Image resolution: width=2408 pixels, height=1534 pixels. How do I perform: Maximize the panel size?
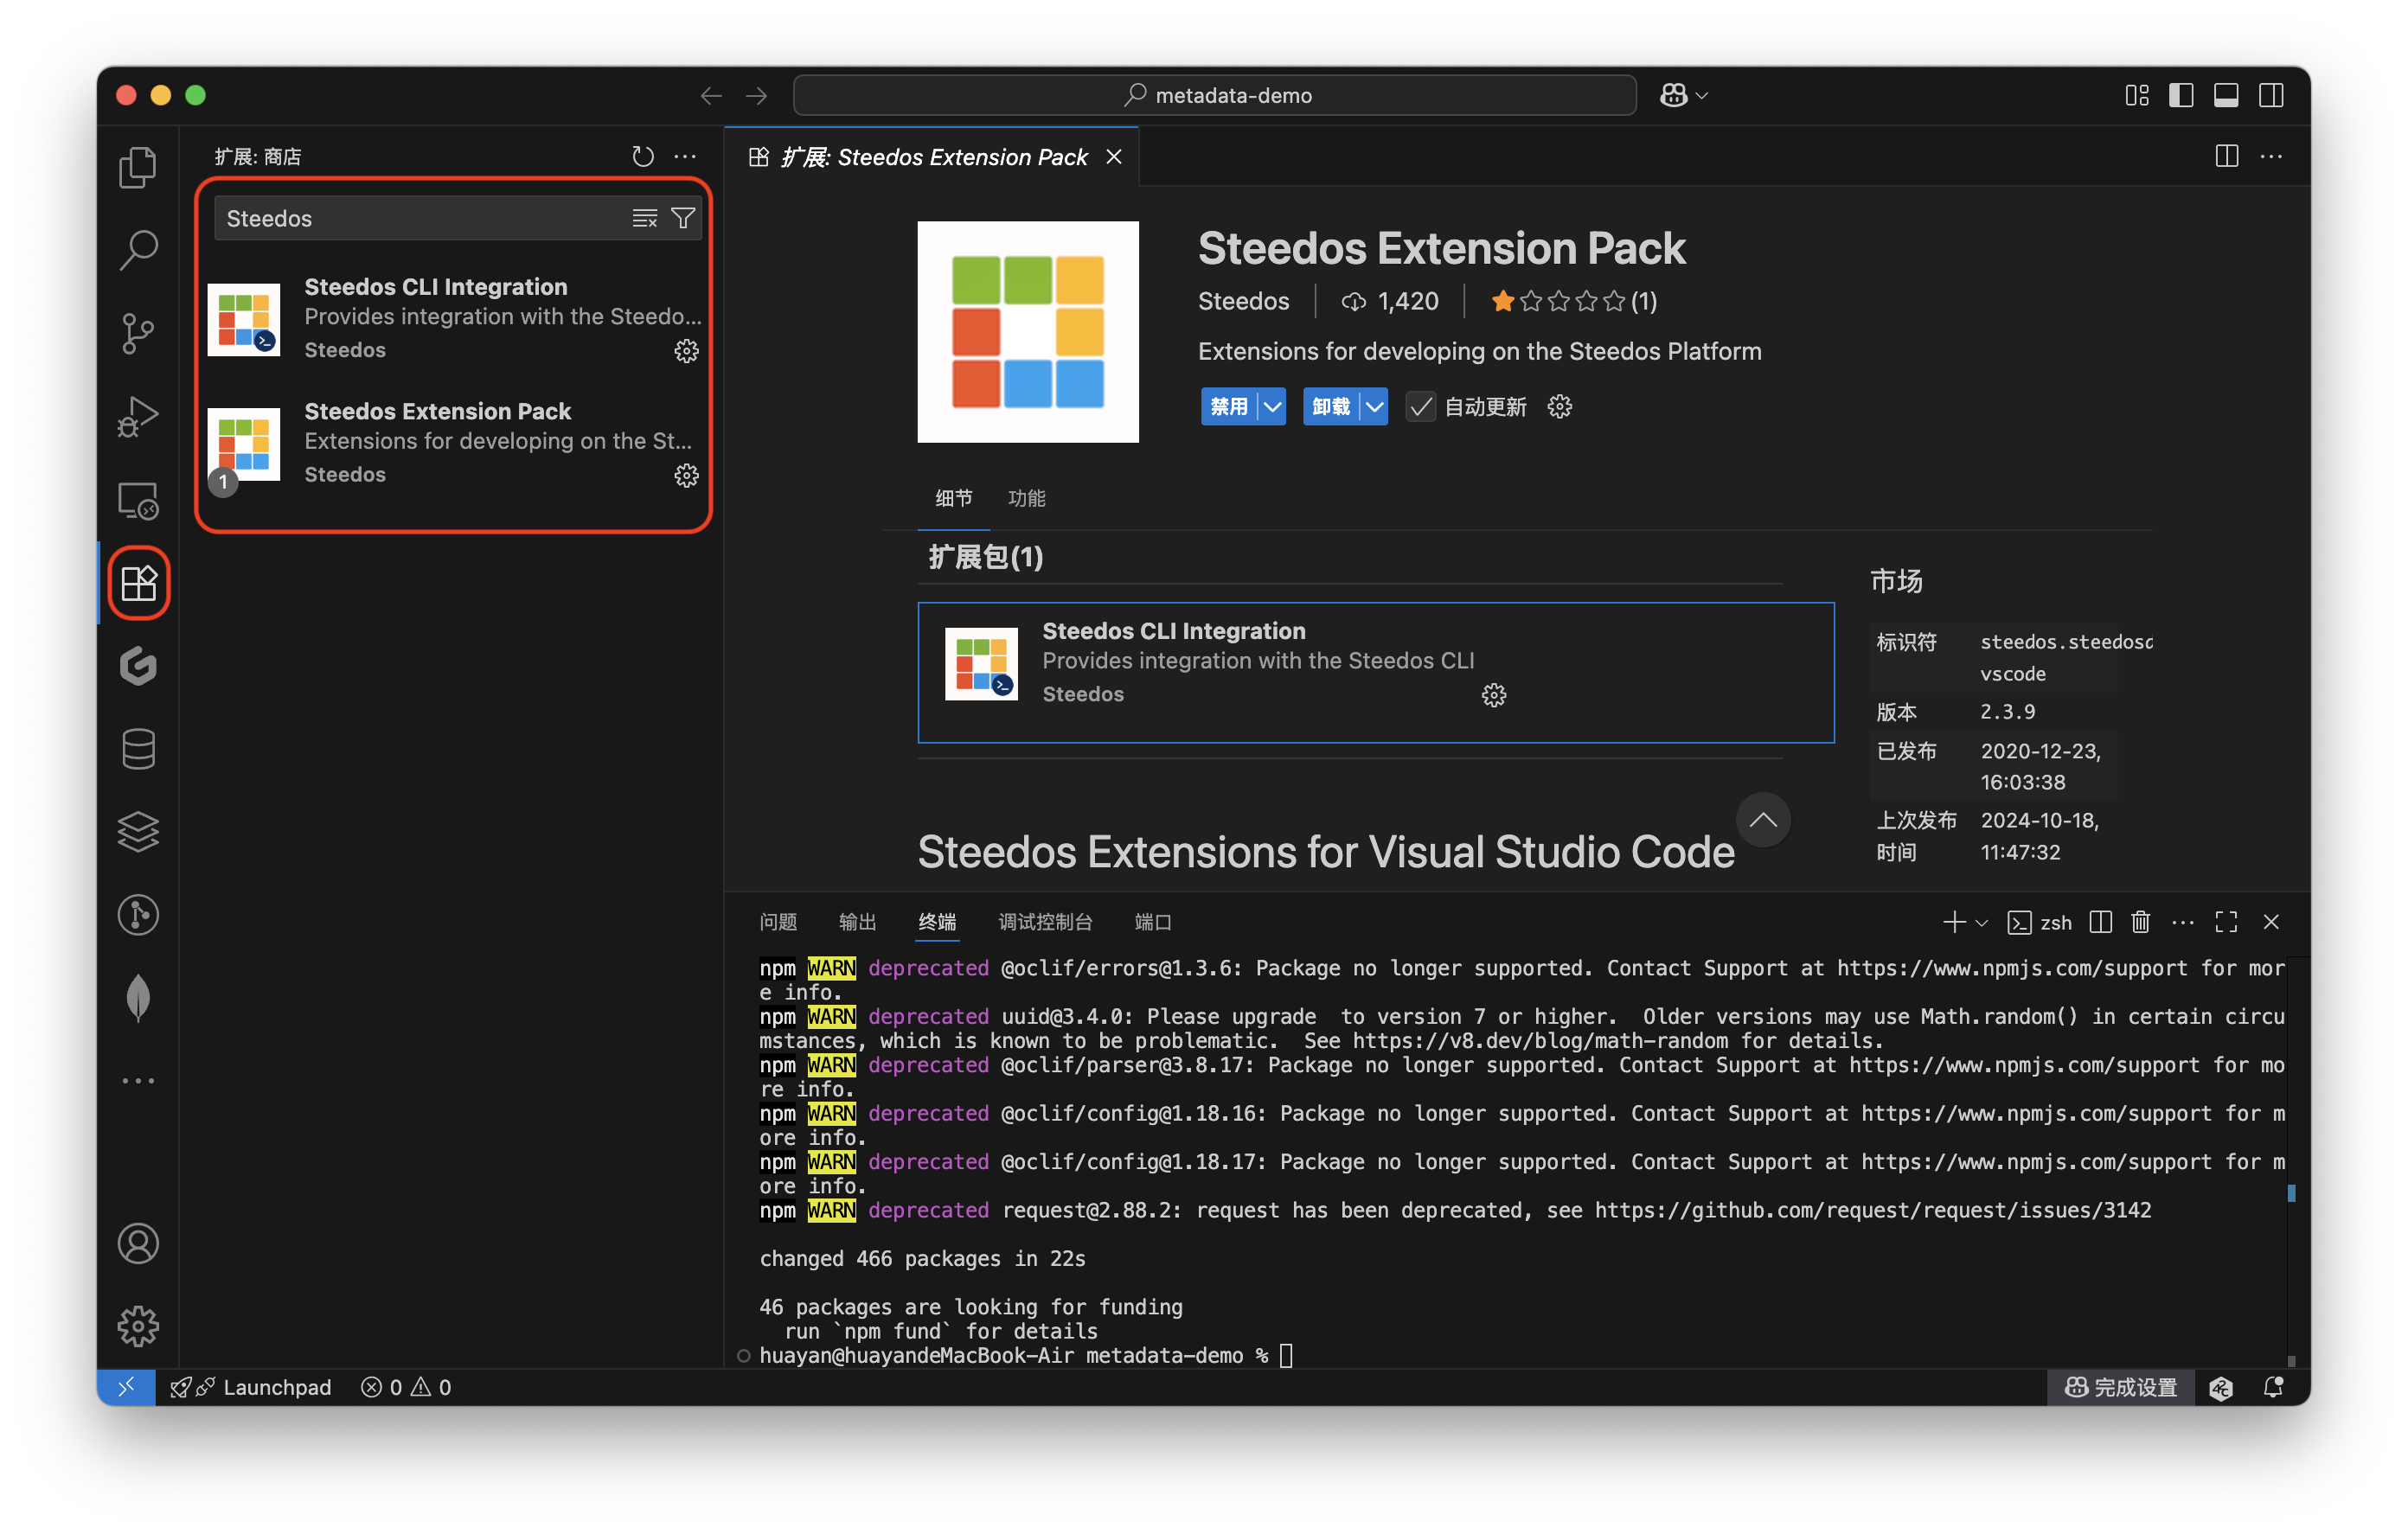(2226, 922)
